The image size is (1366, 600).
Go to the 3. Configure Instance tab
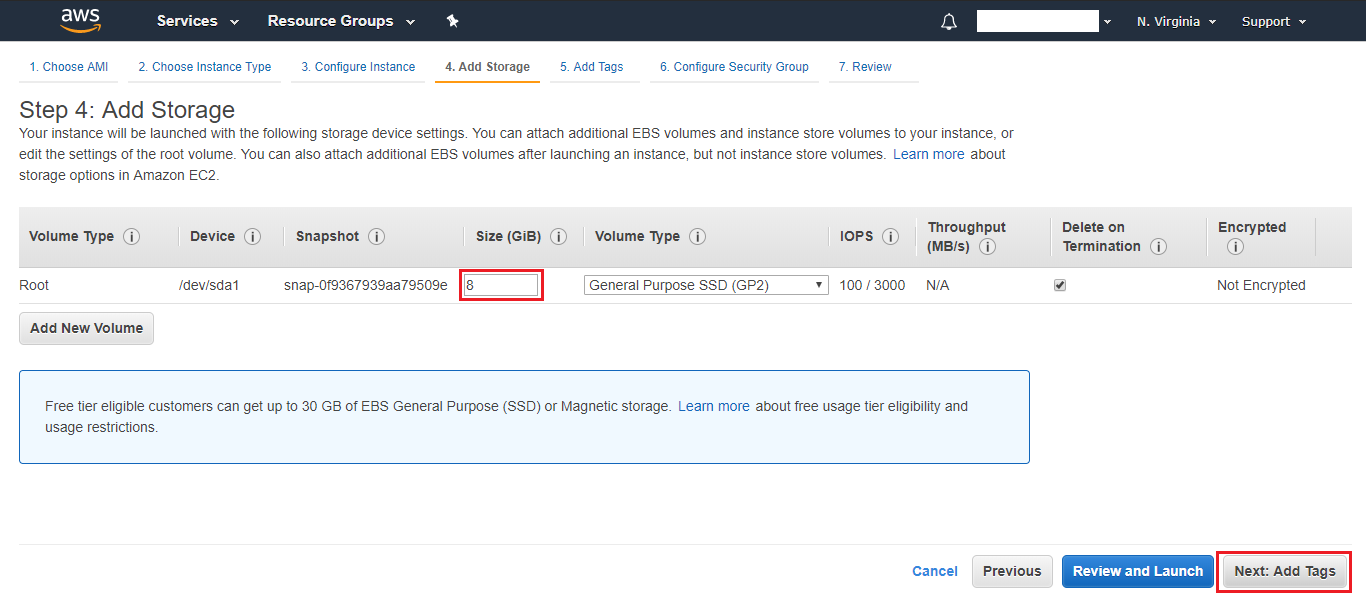click(x=358, y=67)
